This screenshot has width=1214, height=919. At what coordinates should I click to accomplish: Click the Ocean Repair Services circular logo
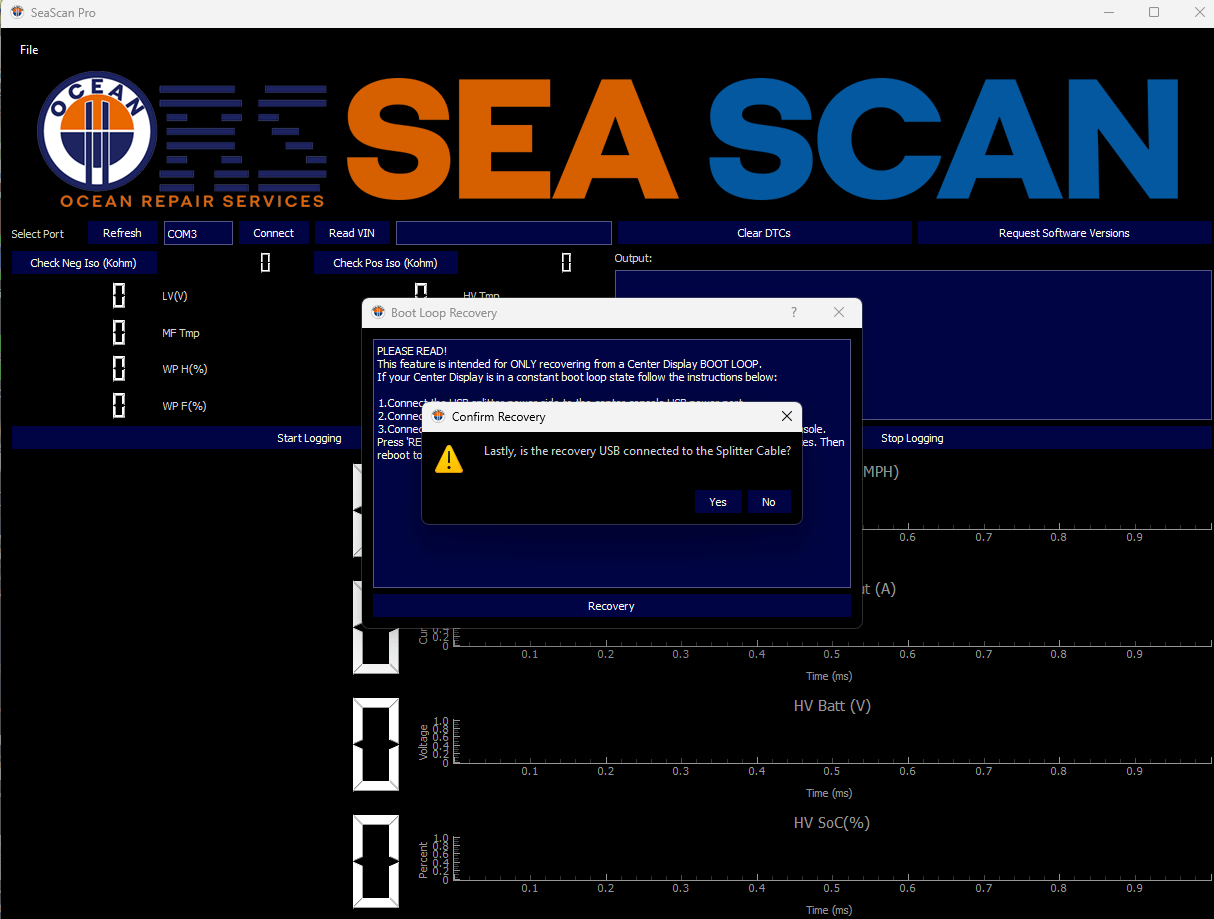pyautogui.click(x=96, y=130)
